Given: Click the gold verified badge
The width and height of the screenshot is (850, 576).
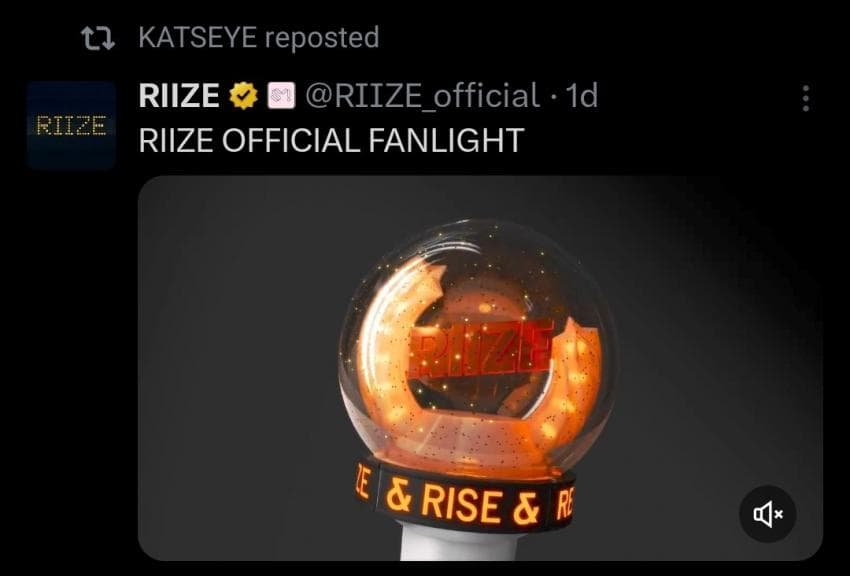Looking at the screenshot, I should pyautogui.click(x=243, y=96).
